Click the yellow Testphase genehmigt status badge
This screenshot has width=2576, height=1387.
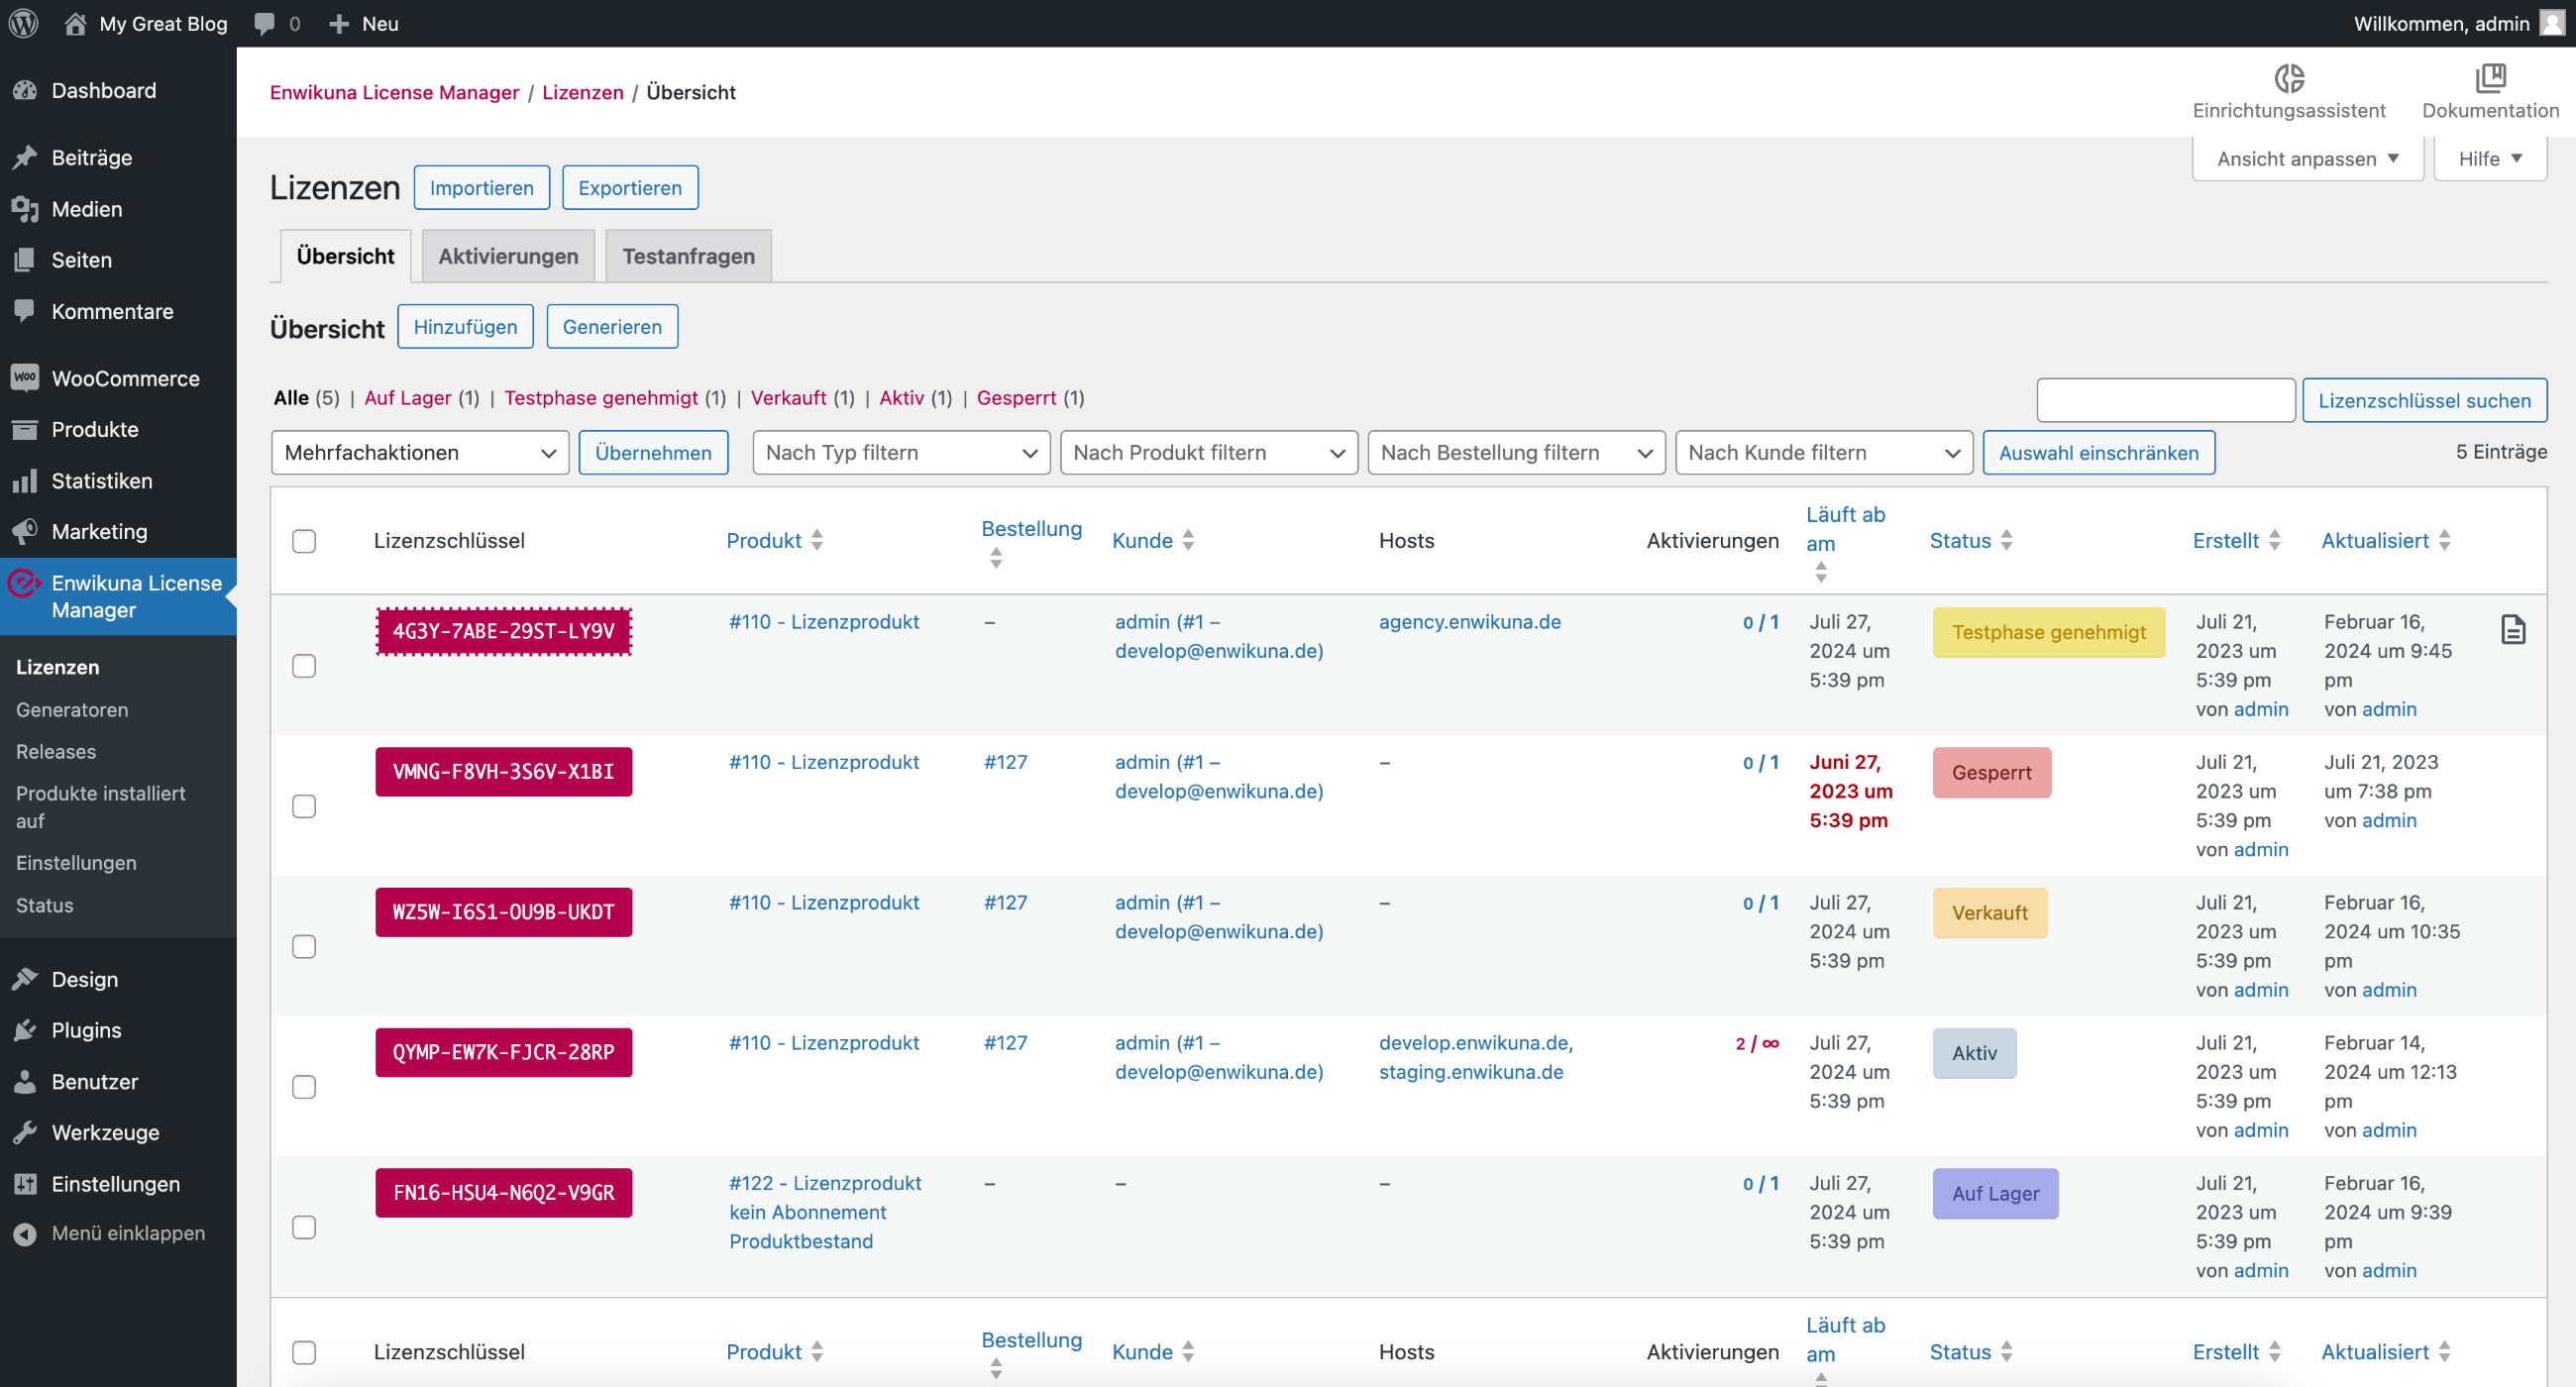[x=2048, y=632]
